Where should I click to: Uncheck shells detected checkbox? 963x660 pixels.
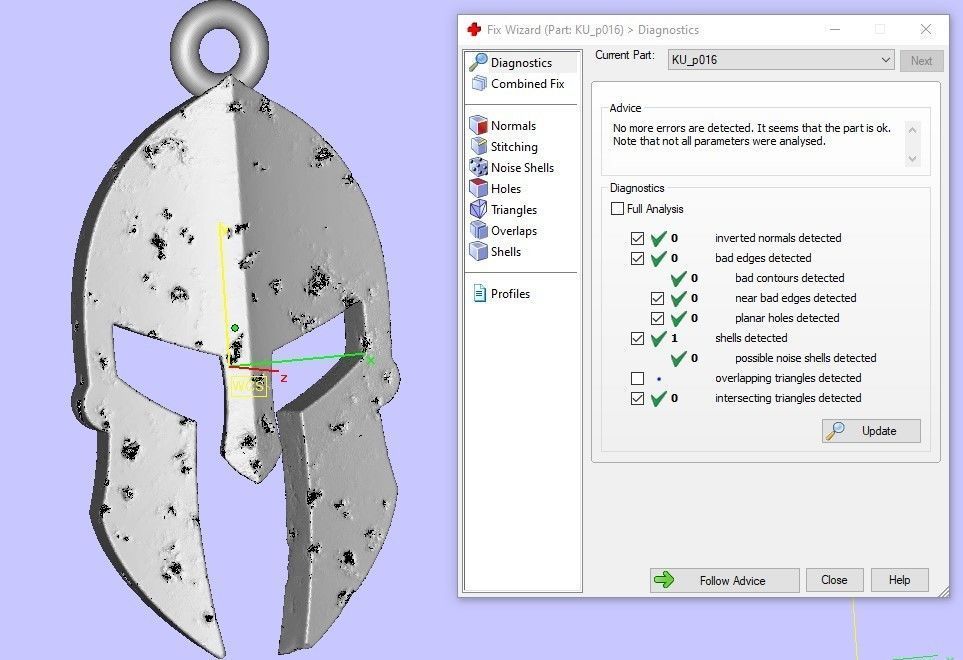pyautogui.click(x=637, y=338)
